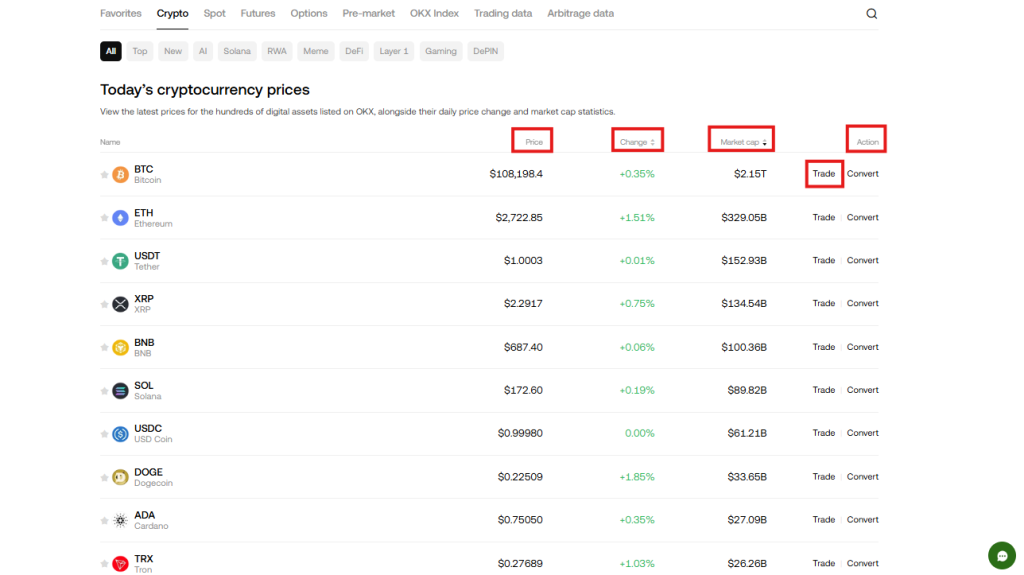The width and height of the screenshot is (1024, 575).
Task: Favorite DOGE with its star
Action: [104, 478]
